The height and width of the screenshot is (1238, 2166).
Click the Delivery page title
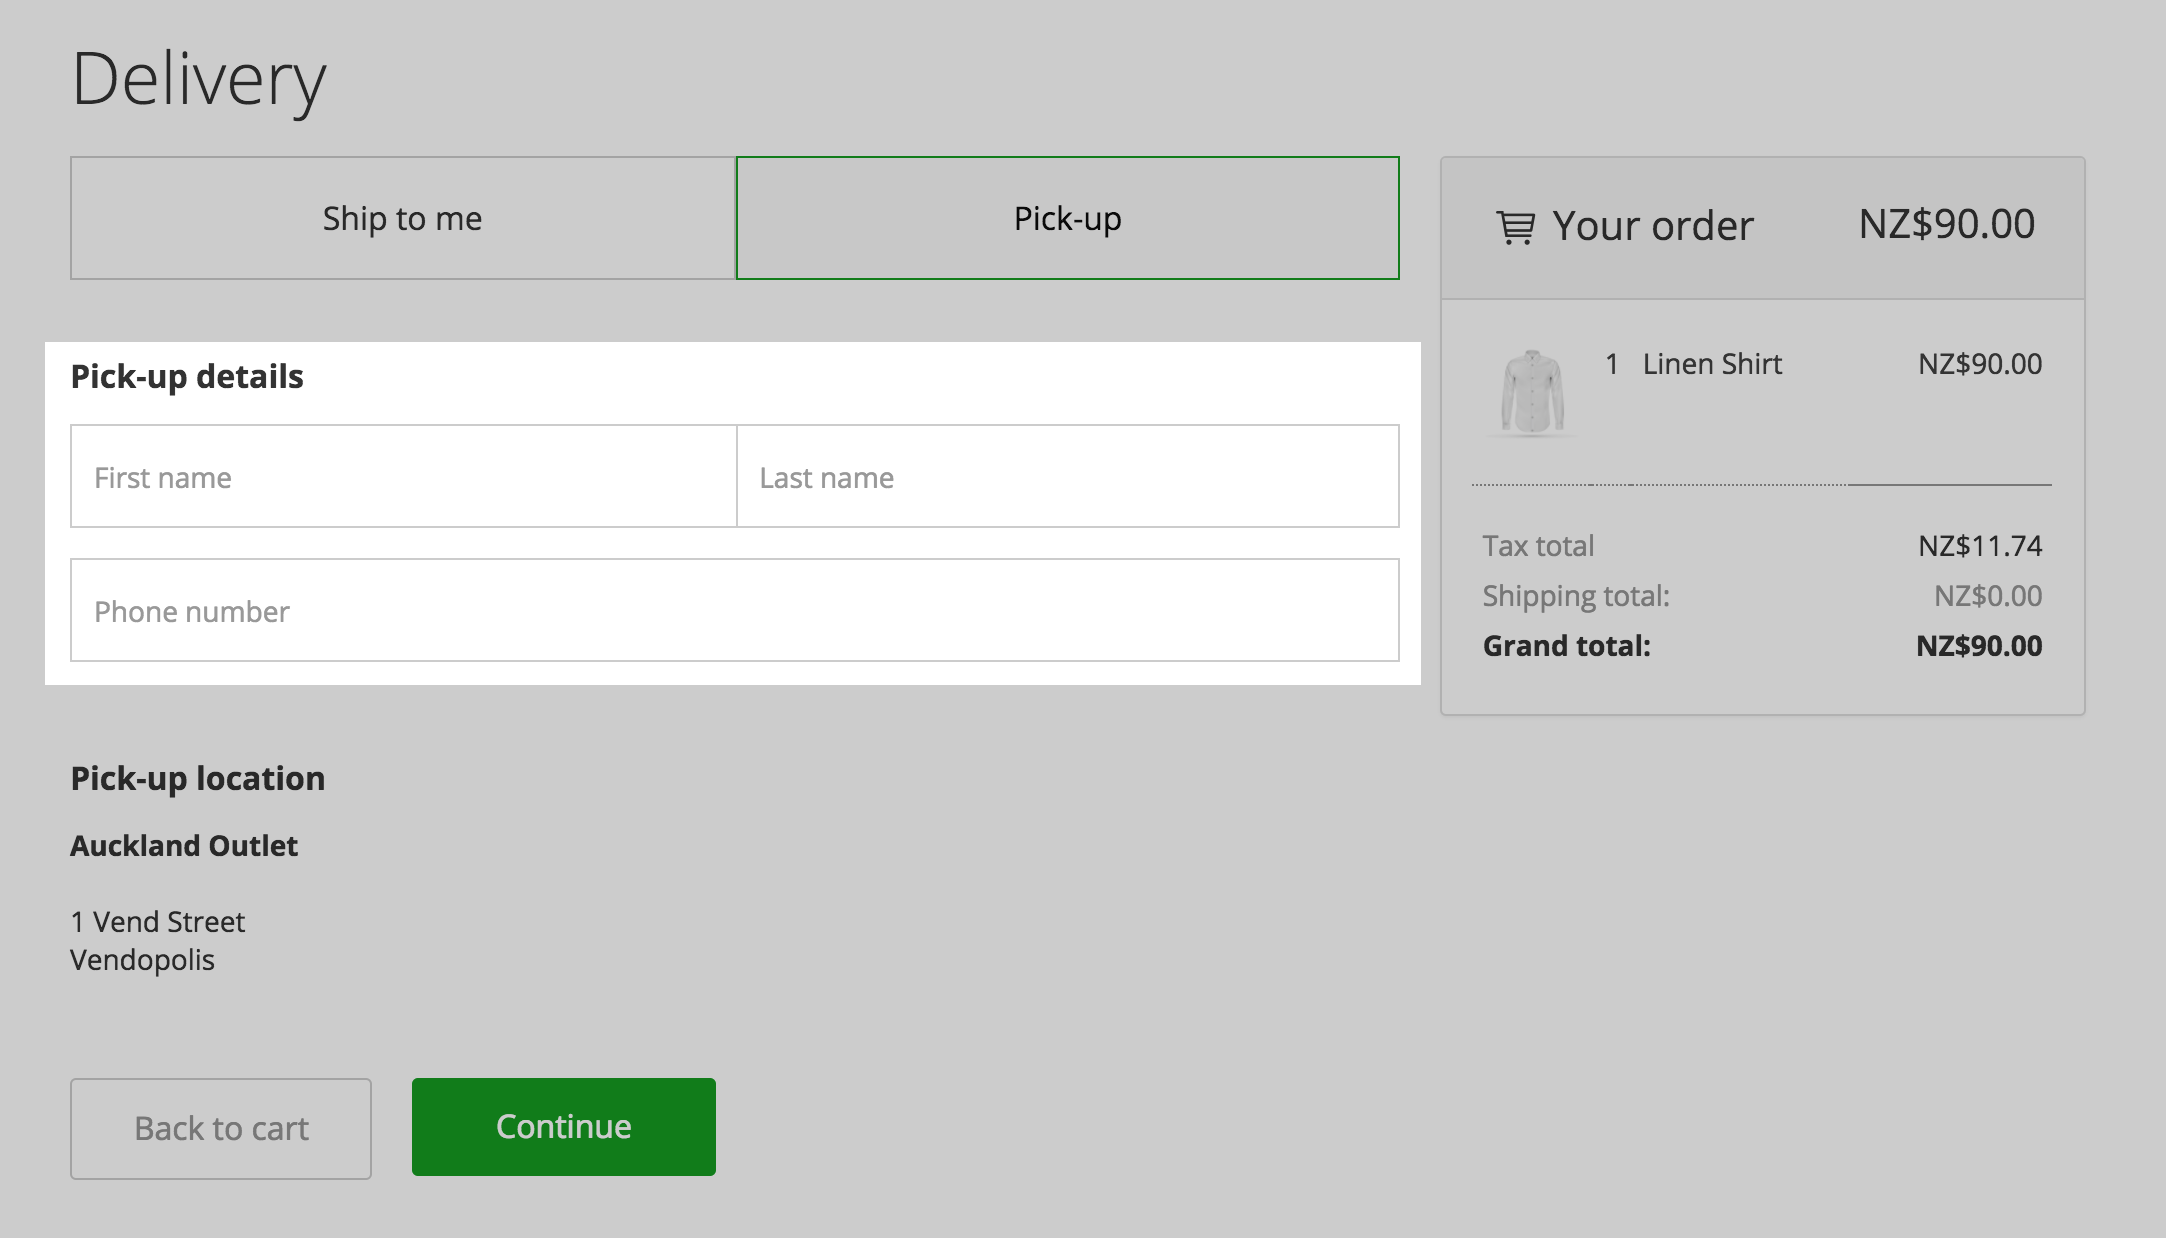(x=199, y=79)
